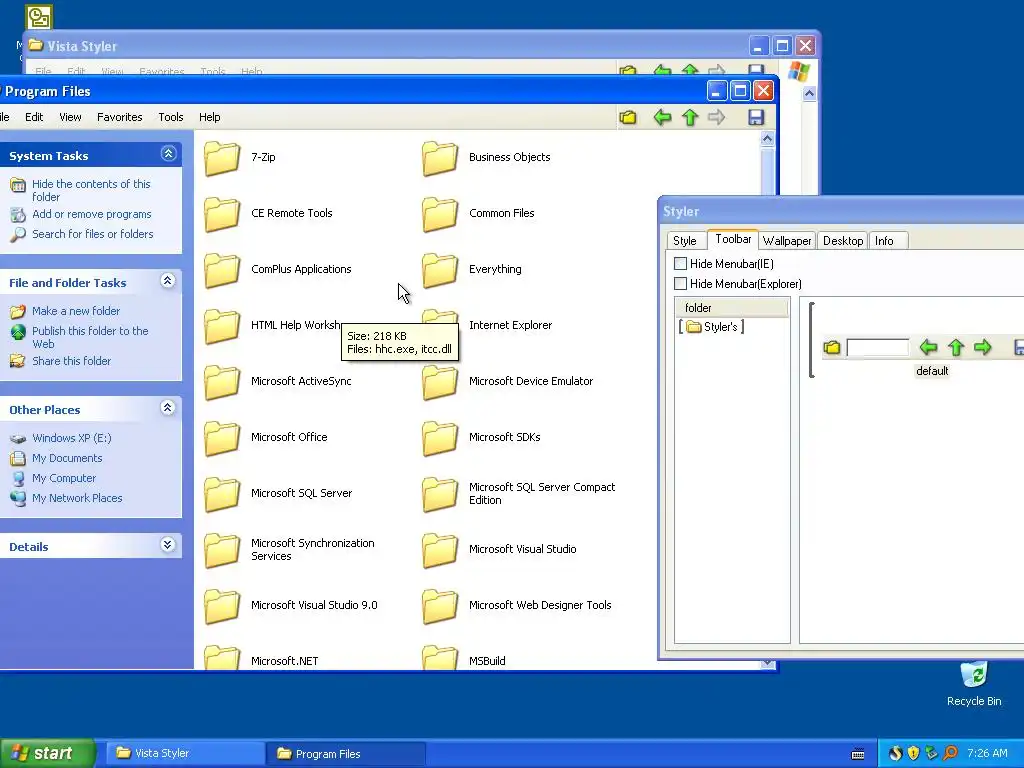
Task: Enable Hide Menubar(IE) checkbox
Action: pos(680,264)
